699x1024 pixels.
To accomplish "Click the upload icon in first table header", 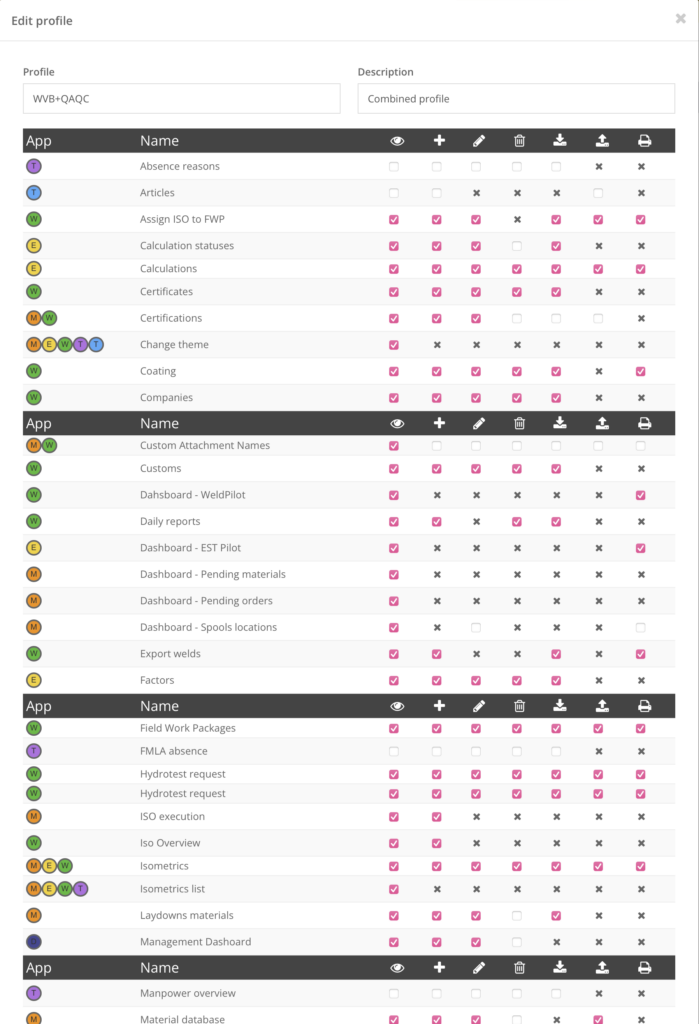I will 598,141.
